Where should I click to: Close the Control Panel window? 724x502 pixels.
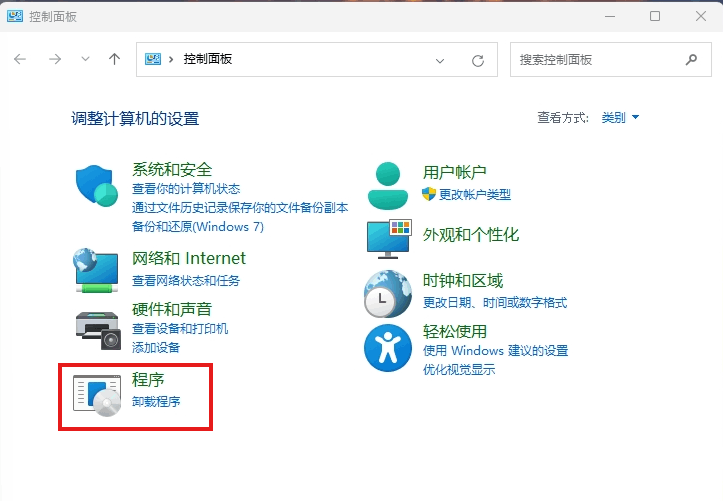click(700, 17)
